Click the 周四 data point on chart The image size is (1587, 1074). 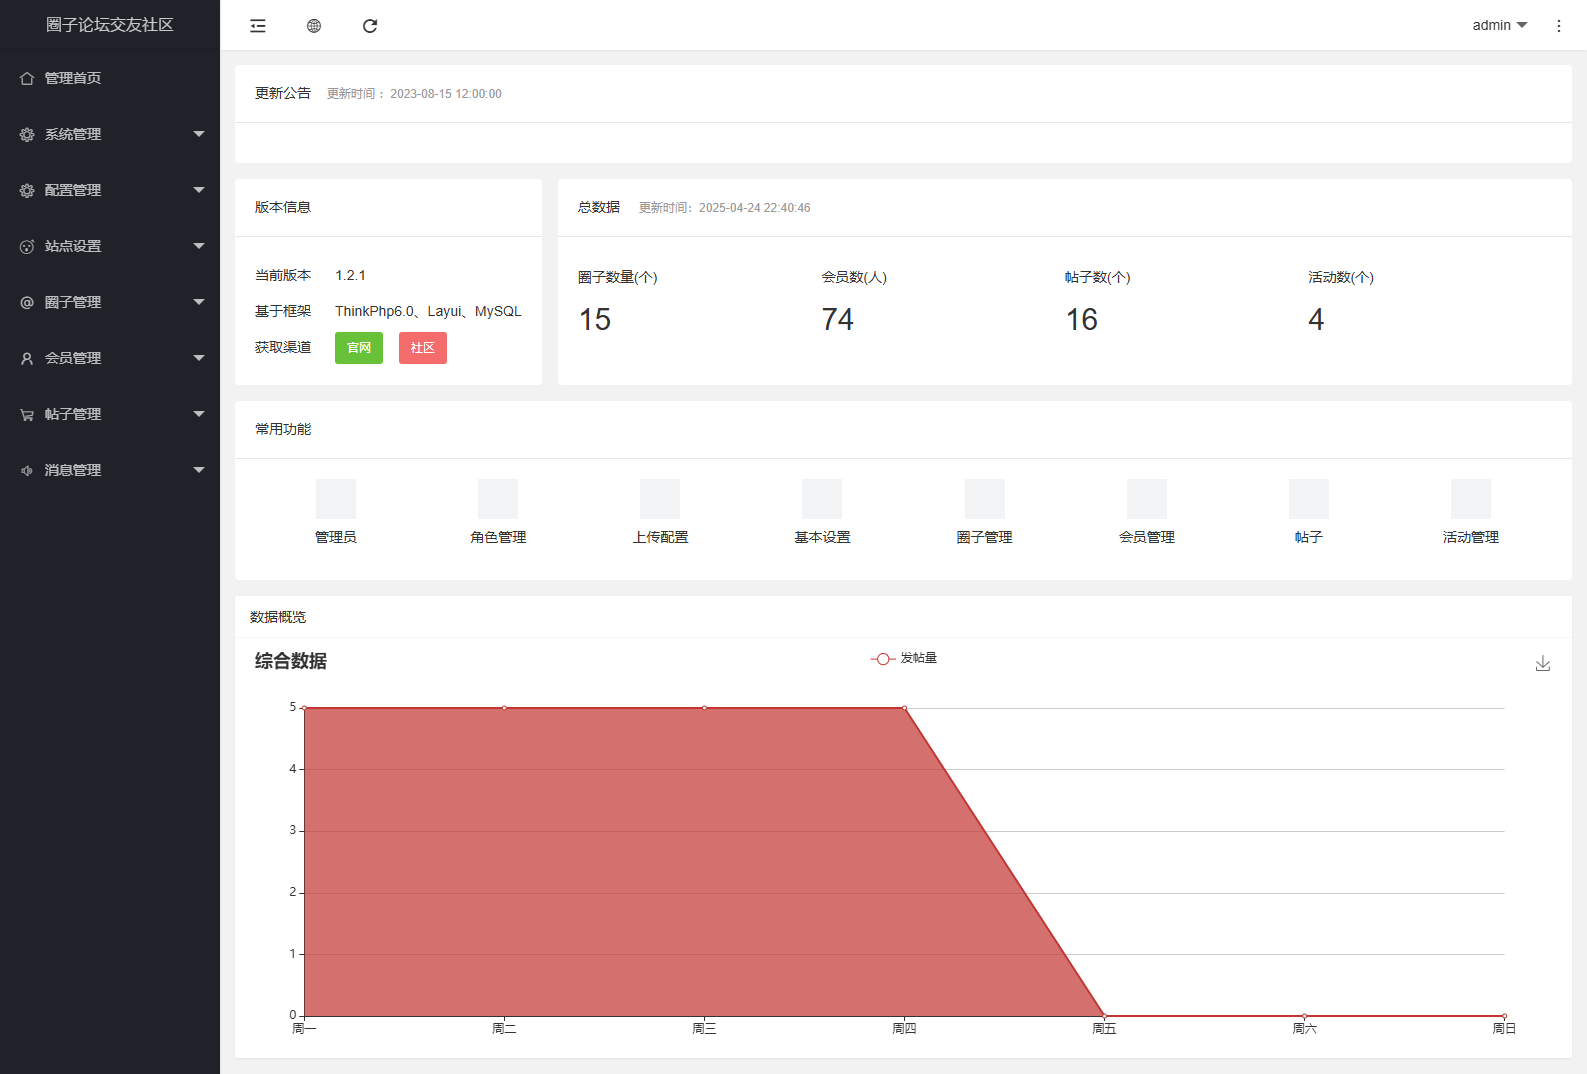(904, 708)
